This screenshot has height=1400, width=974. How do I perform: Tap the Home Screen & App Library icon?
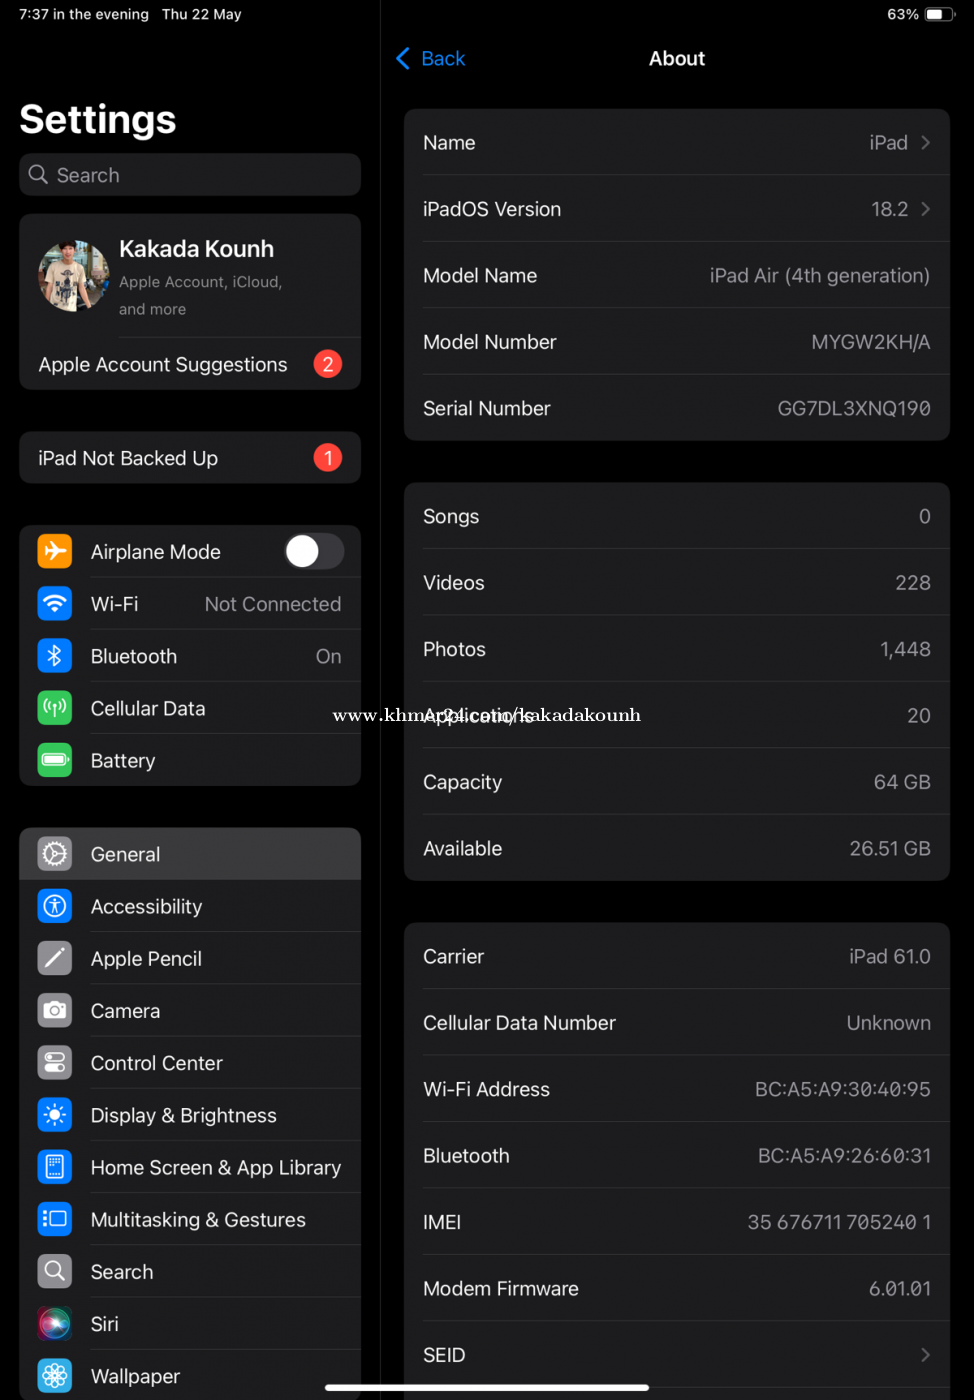[55, 1167]
